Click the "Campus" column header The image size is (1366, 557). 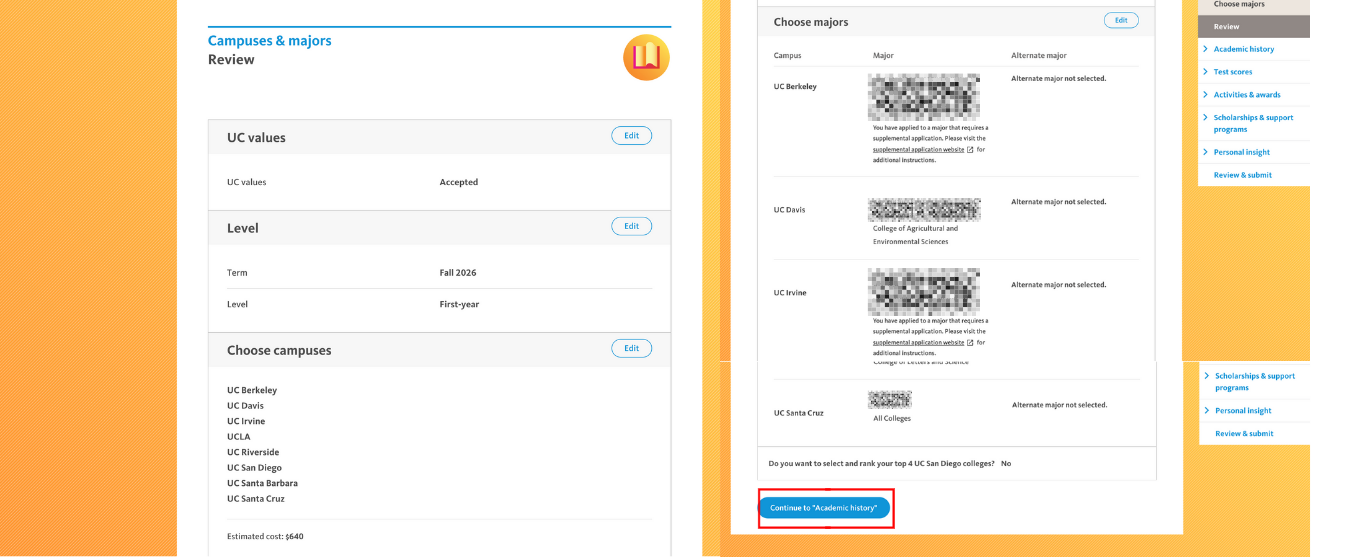(787, 56)
